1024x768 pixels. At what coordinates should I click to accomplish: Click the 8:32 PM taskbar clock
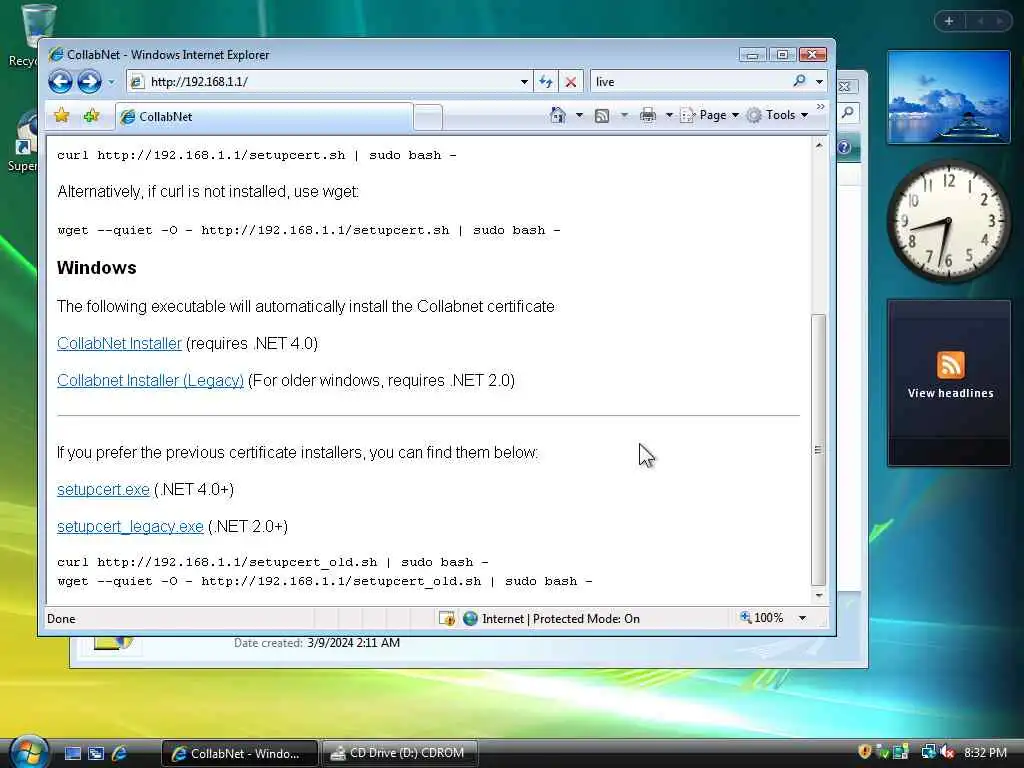985,752
